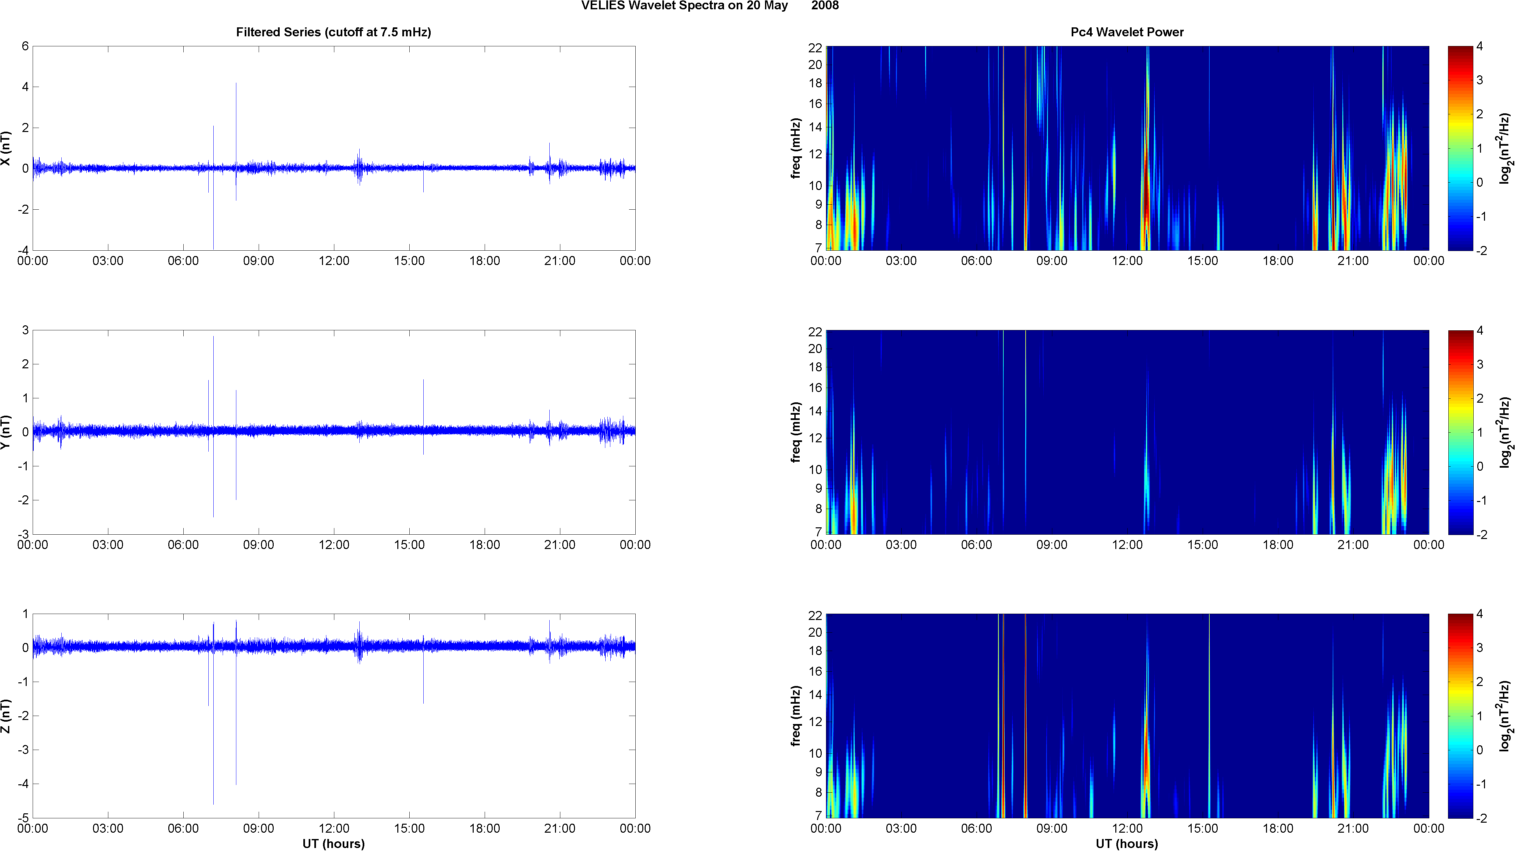Click the bottom wavelet plot's freq (mHz) label
This screenshot has height=851, width=1515.
point(796,716)
